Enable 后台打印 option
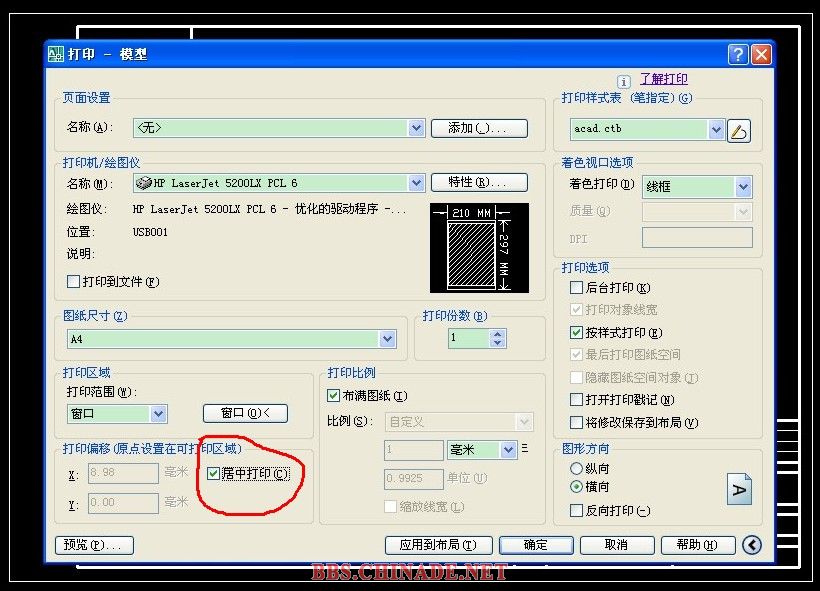Screen dimensions: 820x591 (x=576, y=288)
